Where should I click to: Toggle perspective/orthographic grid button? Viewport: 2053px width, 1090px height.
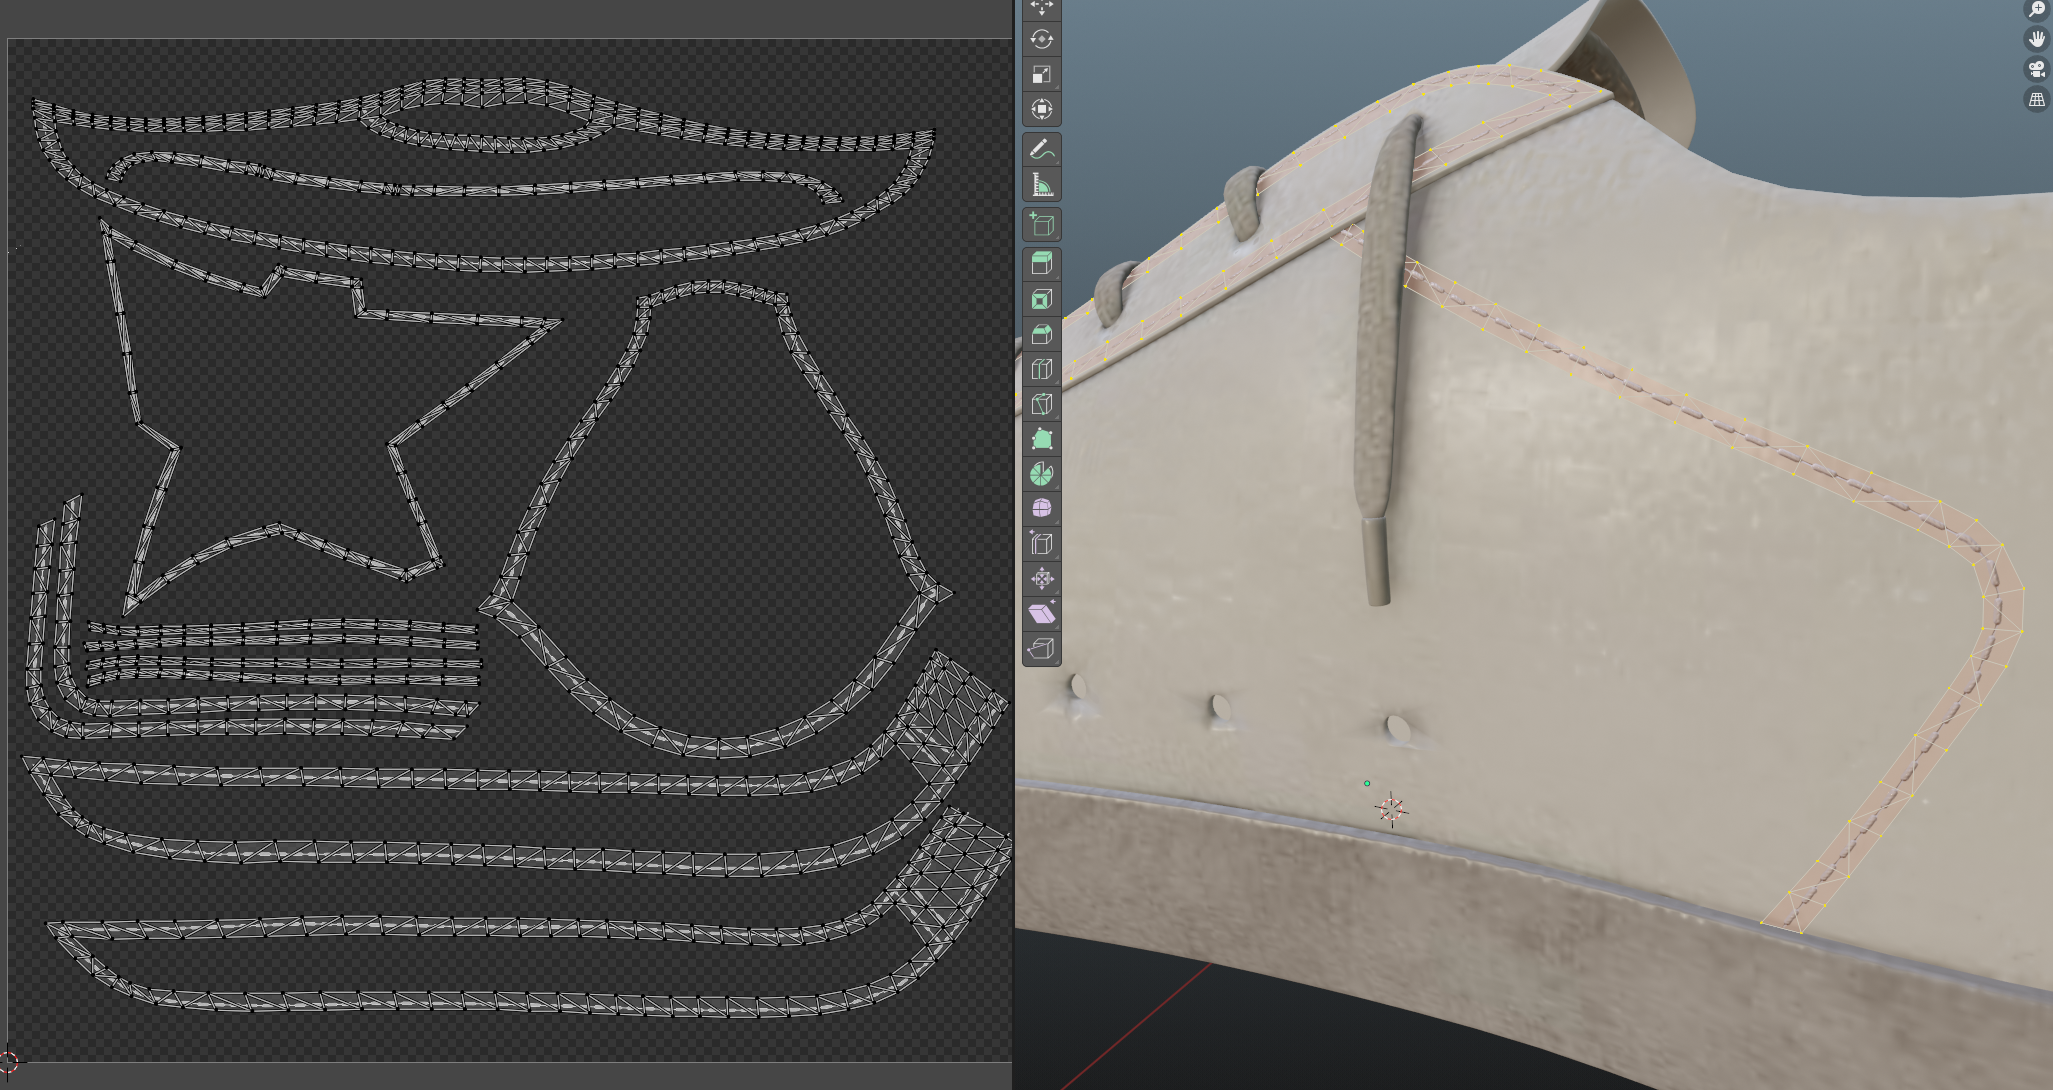[x=2036, y=99]
